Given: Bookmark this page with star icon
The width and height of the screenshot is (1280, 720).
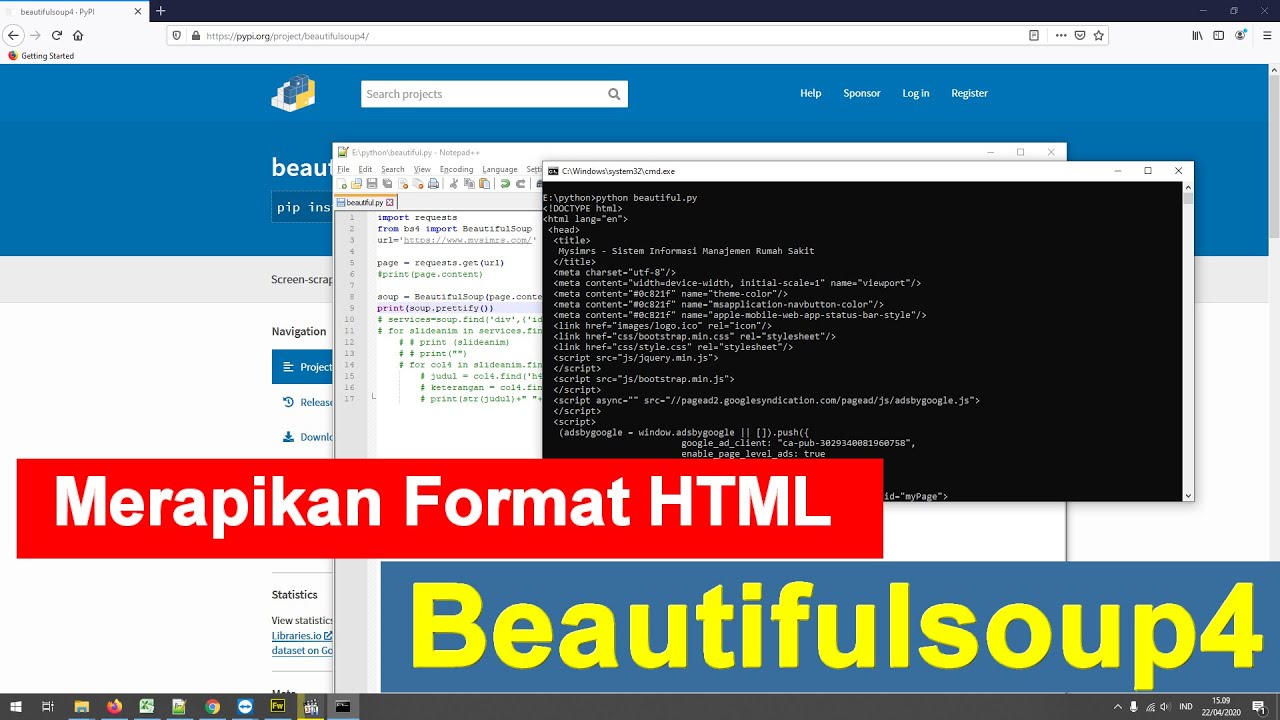Looking at the screenshot, I should (1099, 35).
